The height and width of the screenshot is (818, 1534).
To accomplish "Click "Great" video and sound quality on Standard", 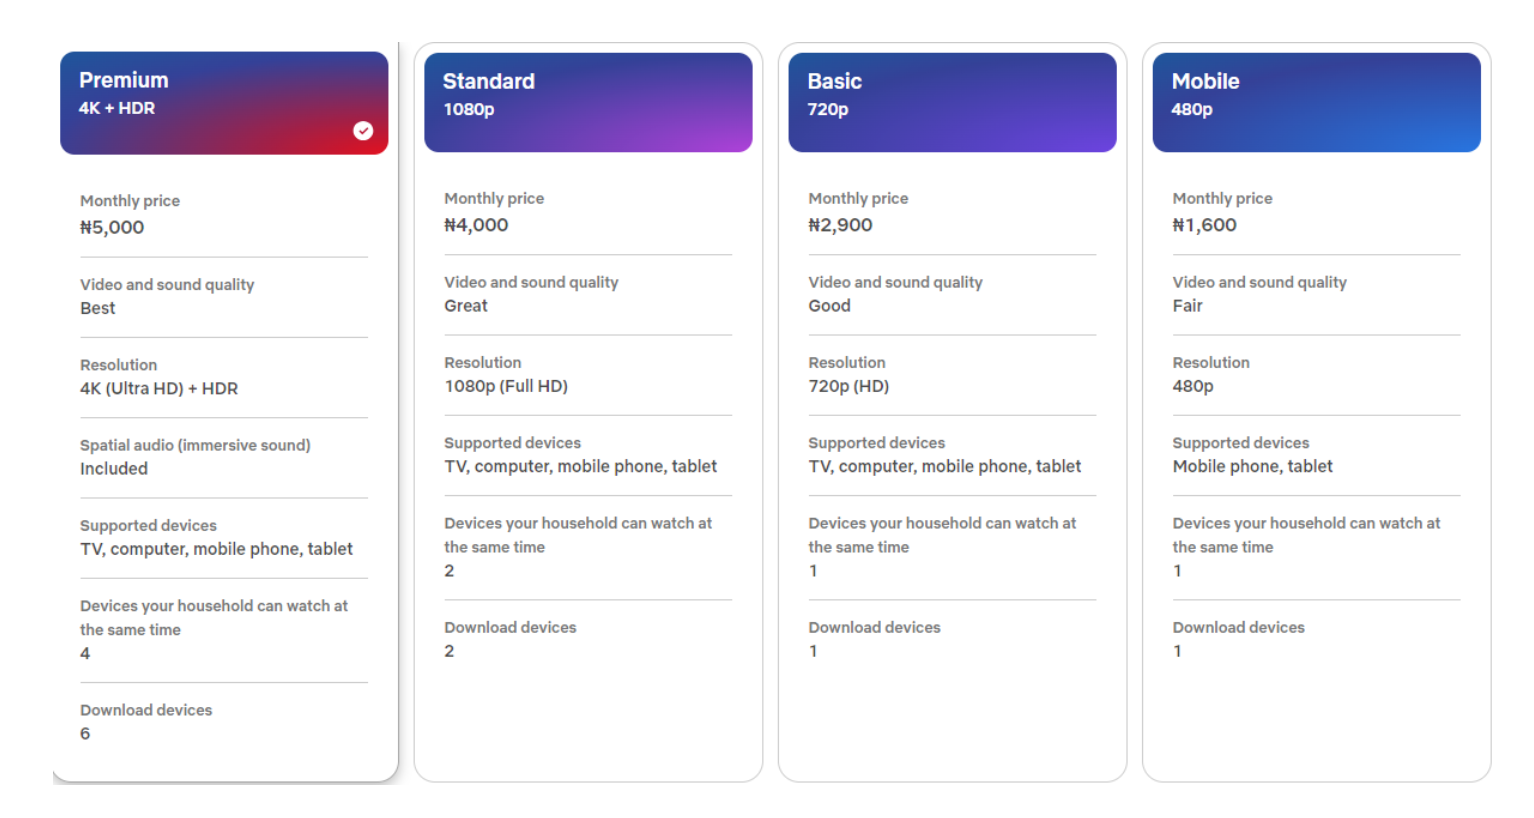I will (466, 307).
